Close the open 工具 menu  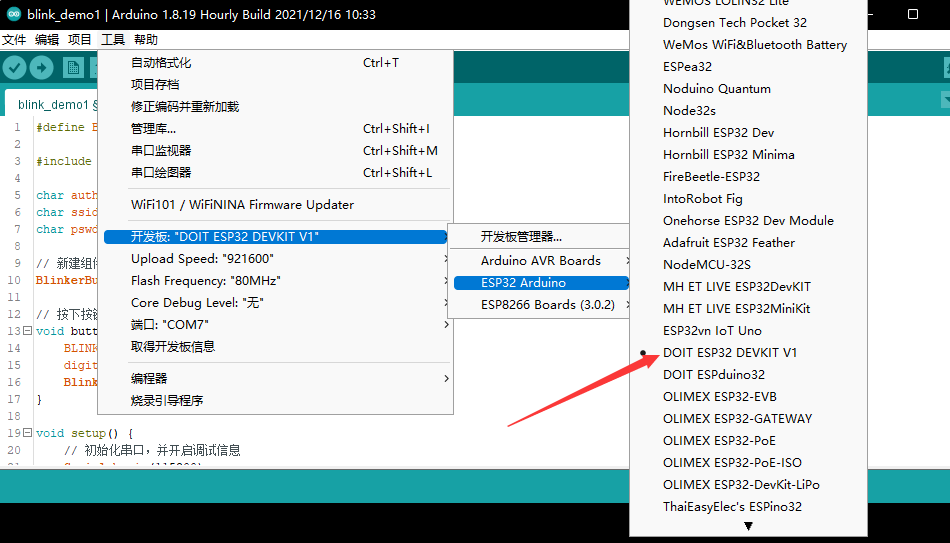click(x=113, y=39)
